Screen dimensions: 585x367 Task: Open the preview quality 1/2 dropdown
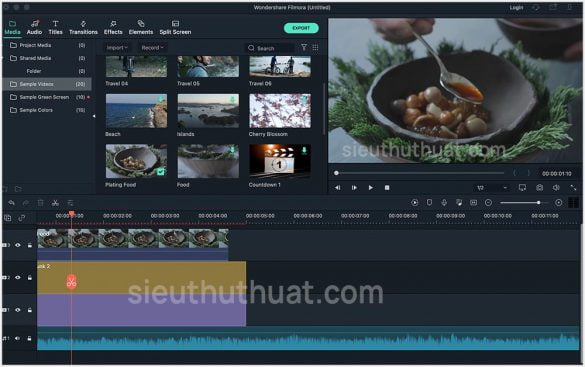[x=492, y=188]
